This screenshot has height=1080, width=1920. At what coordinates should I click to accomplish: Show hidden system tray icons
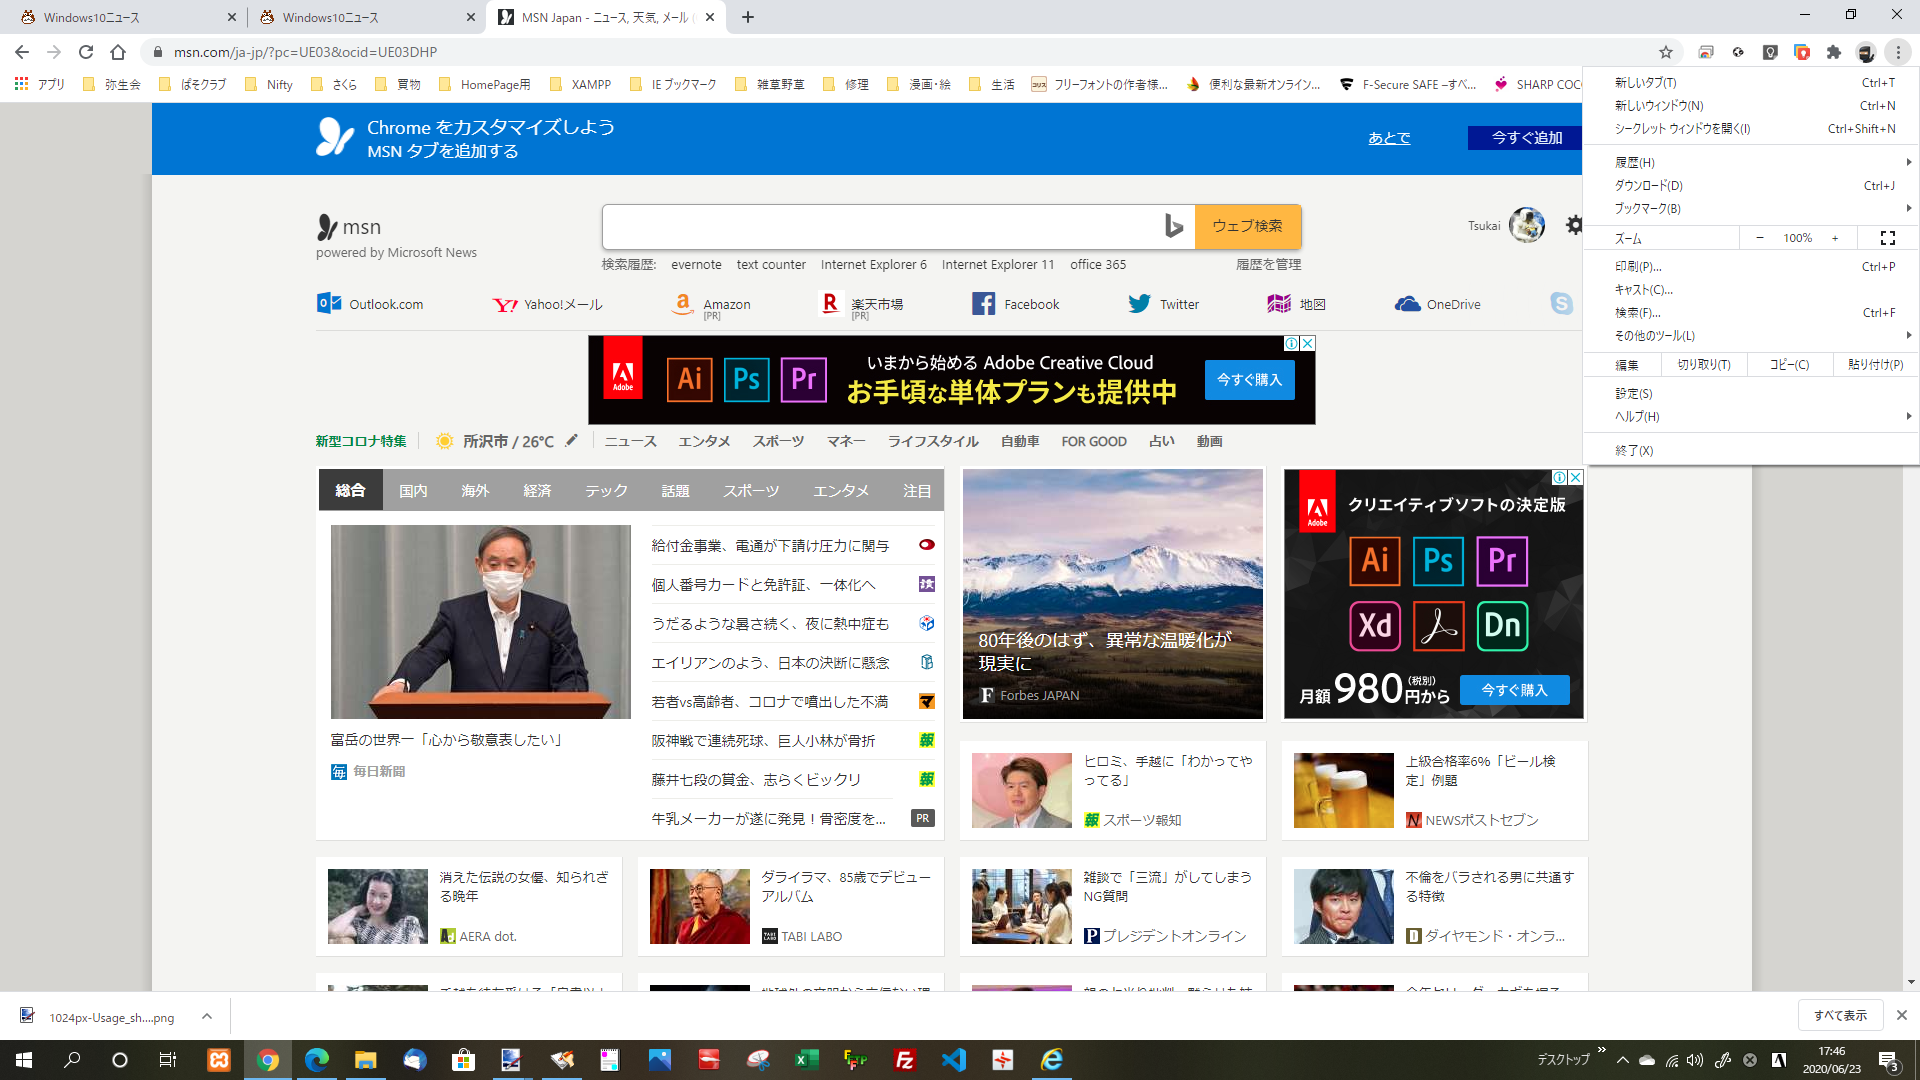pyautogui.click(x=1622, y=1060)
